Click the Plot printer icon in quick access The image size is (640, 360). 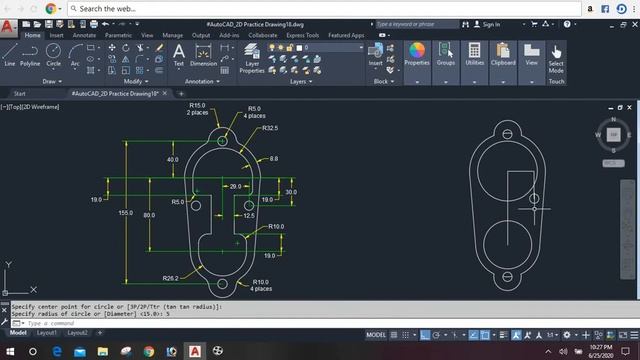(94, 24)
